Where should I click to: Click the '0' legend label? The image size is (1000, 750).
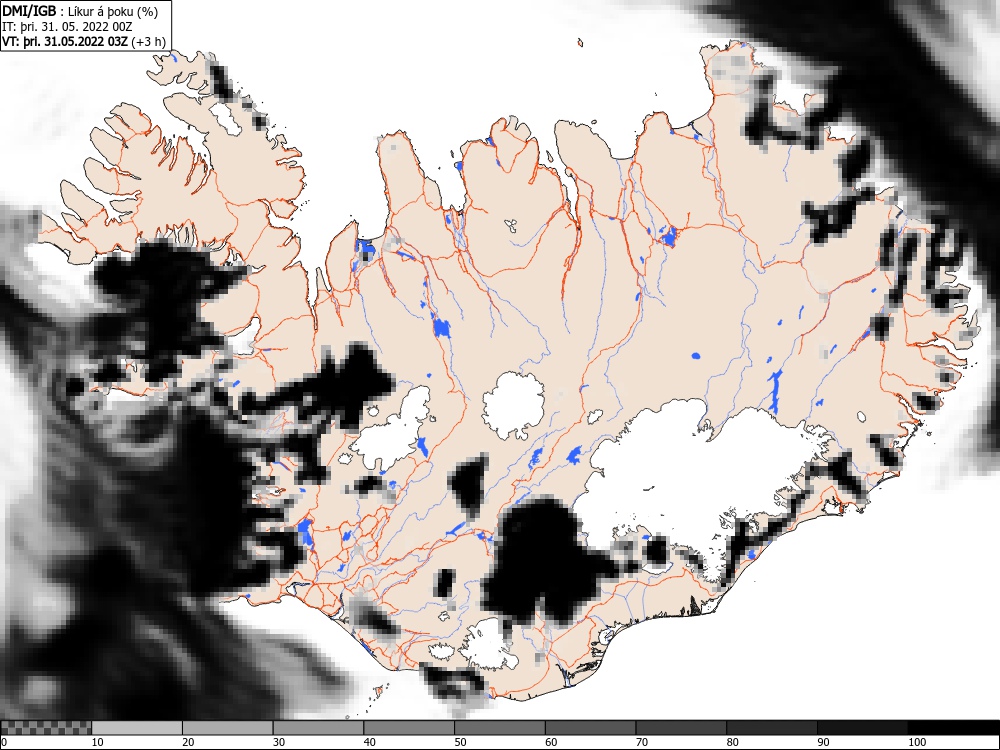point(4,742)
